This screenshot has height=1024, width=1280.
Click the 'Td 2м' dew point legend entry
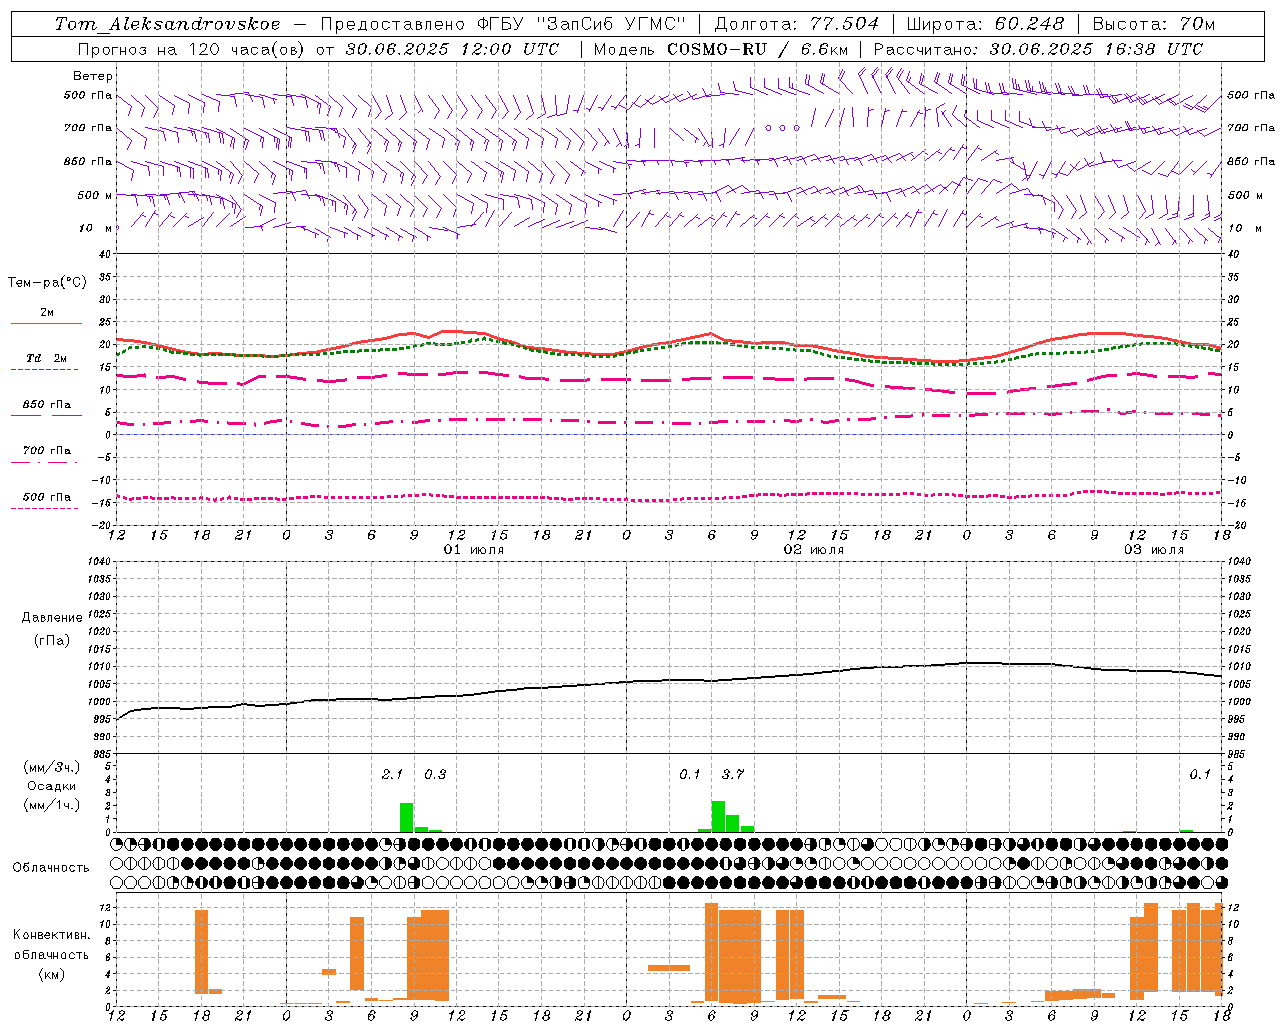(47, 358)
